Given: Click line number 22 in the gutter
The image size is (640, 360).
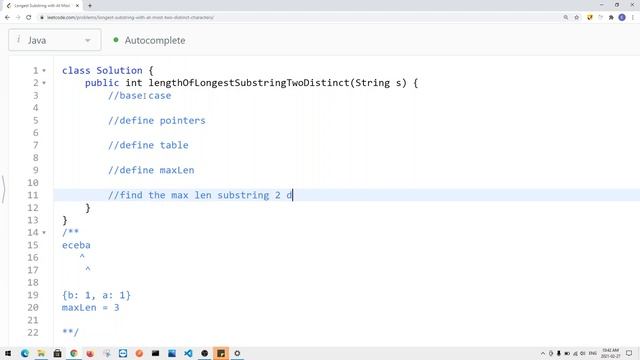Looking at the screenshot, I should 33,333.
